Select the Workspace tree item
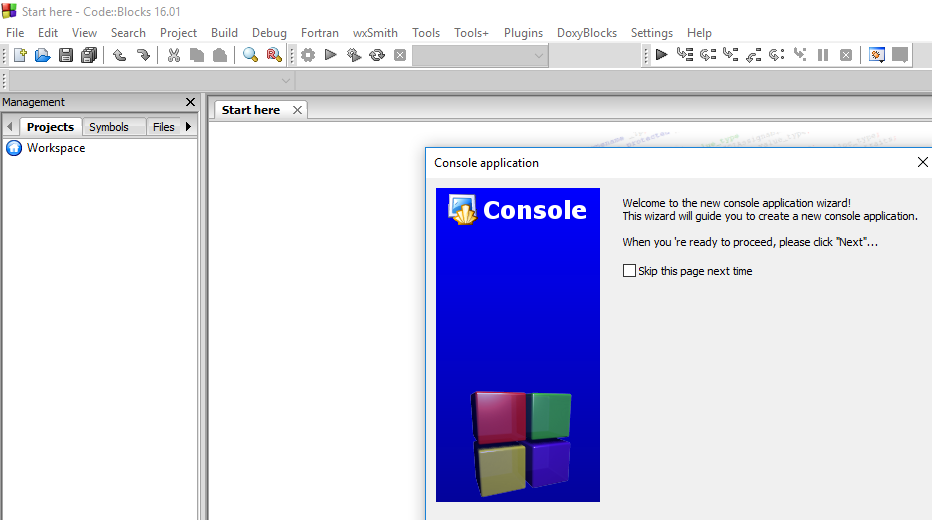The width and height of the screenshot is (932, 520). click(46, 148)
